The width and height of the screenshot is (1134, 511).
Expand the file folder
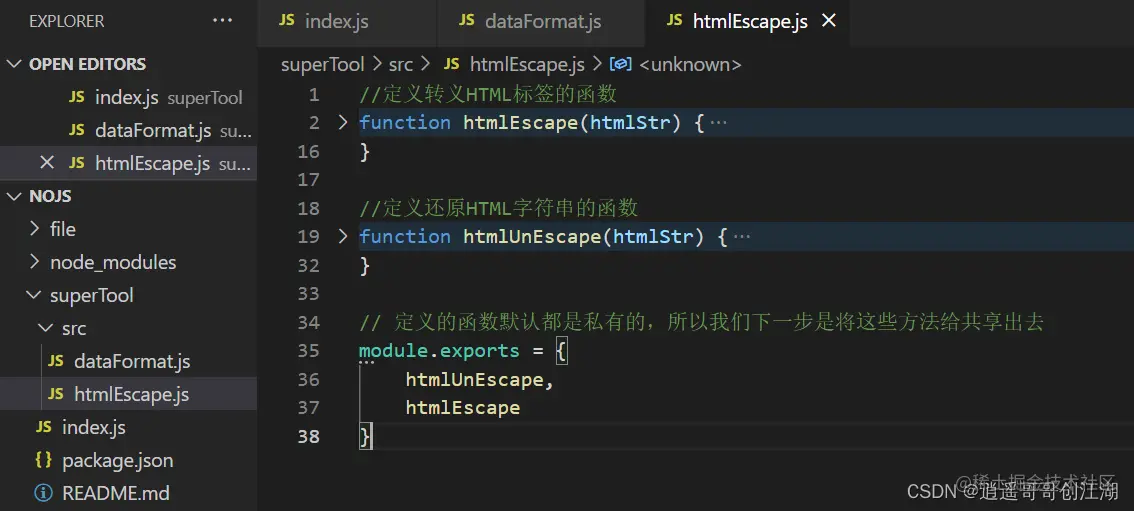(128, 229)
